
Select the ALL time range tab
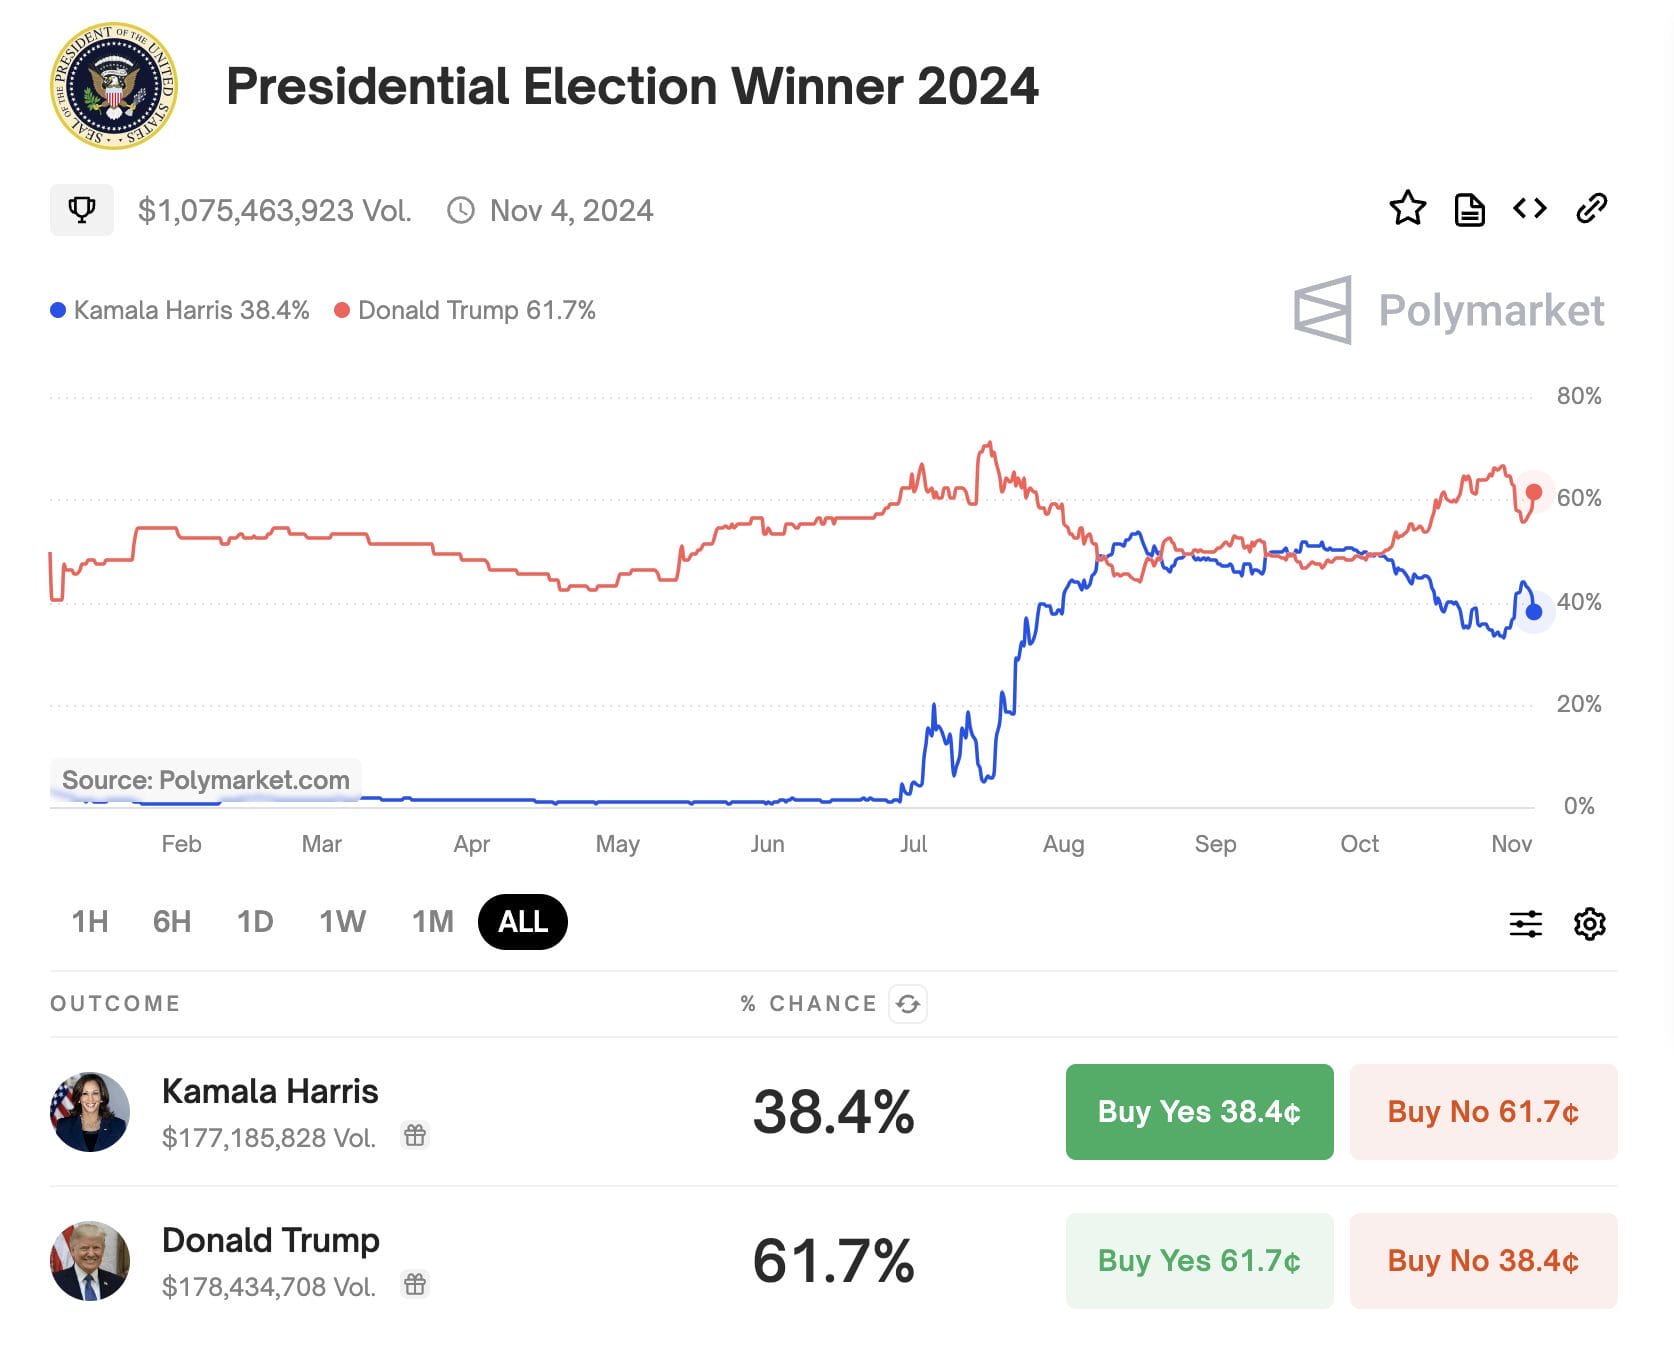click(x=521, y=922)
